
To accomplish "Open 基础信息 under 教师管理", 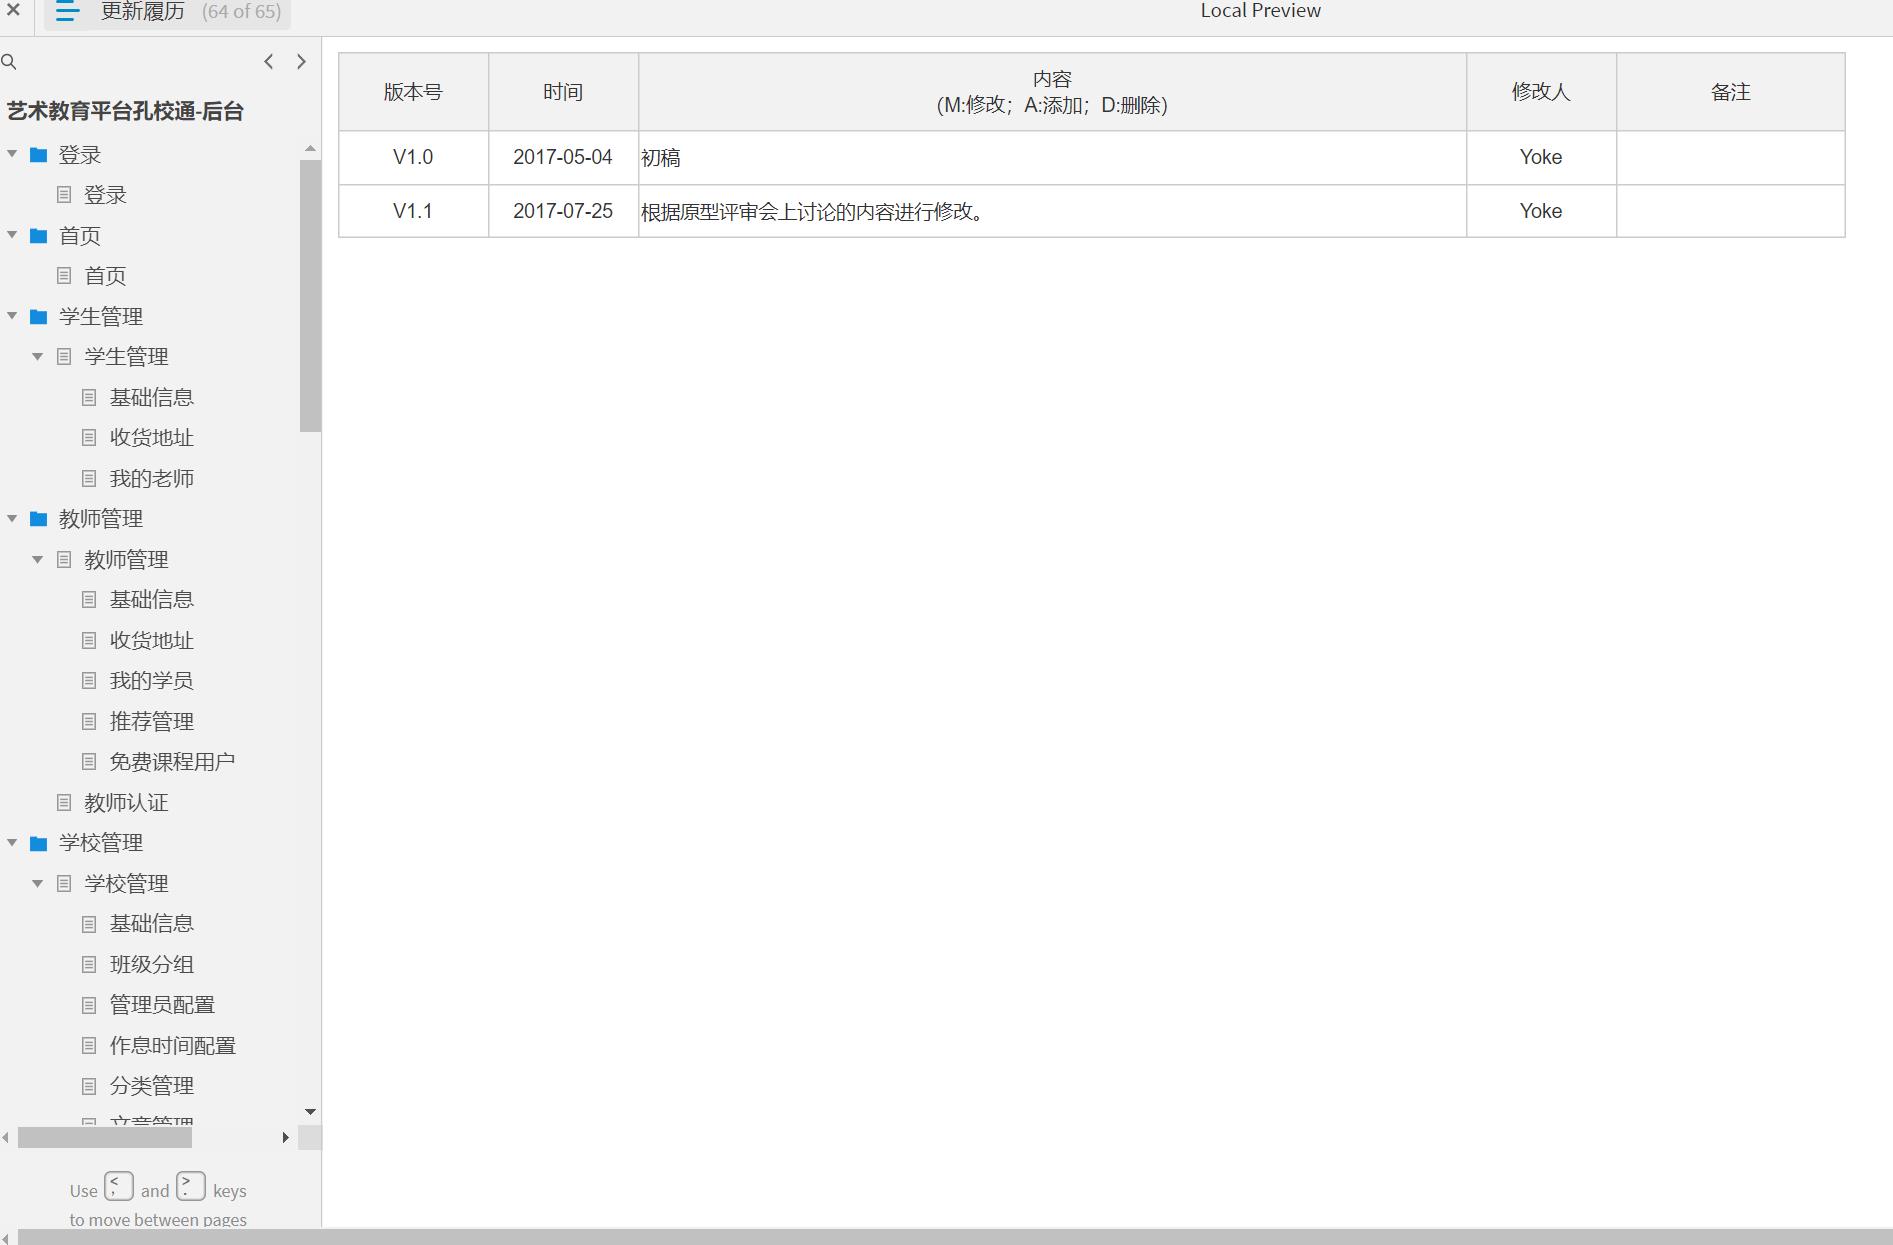I will pos(152,600).
